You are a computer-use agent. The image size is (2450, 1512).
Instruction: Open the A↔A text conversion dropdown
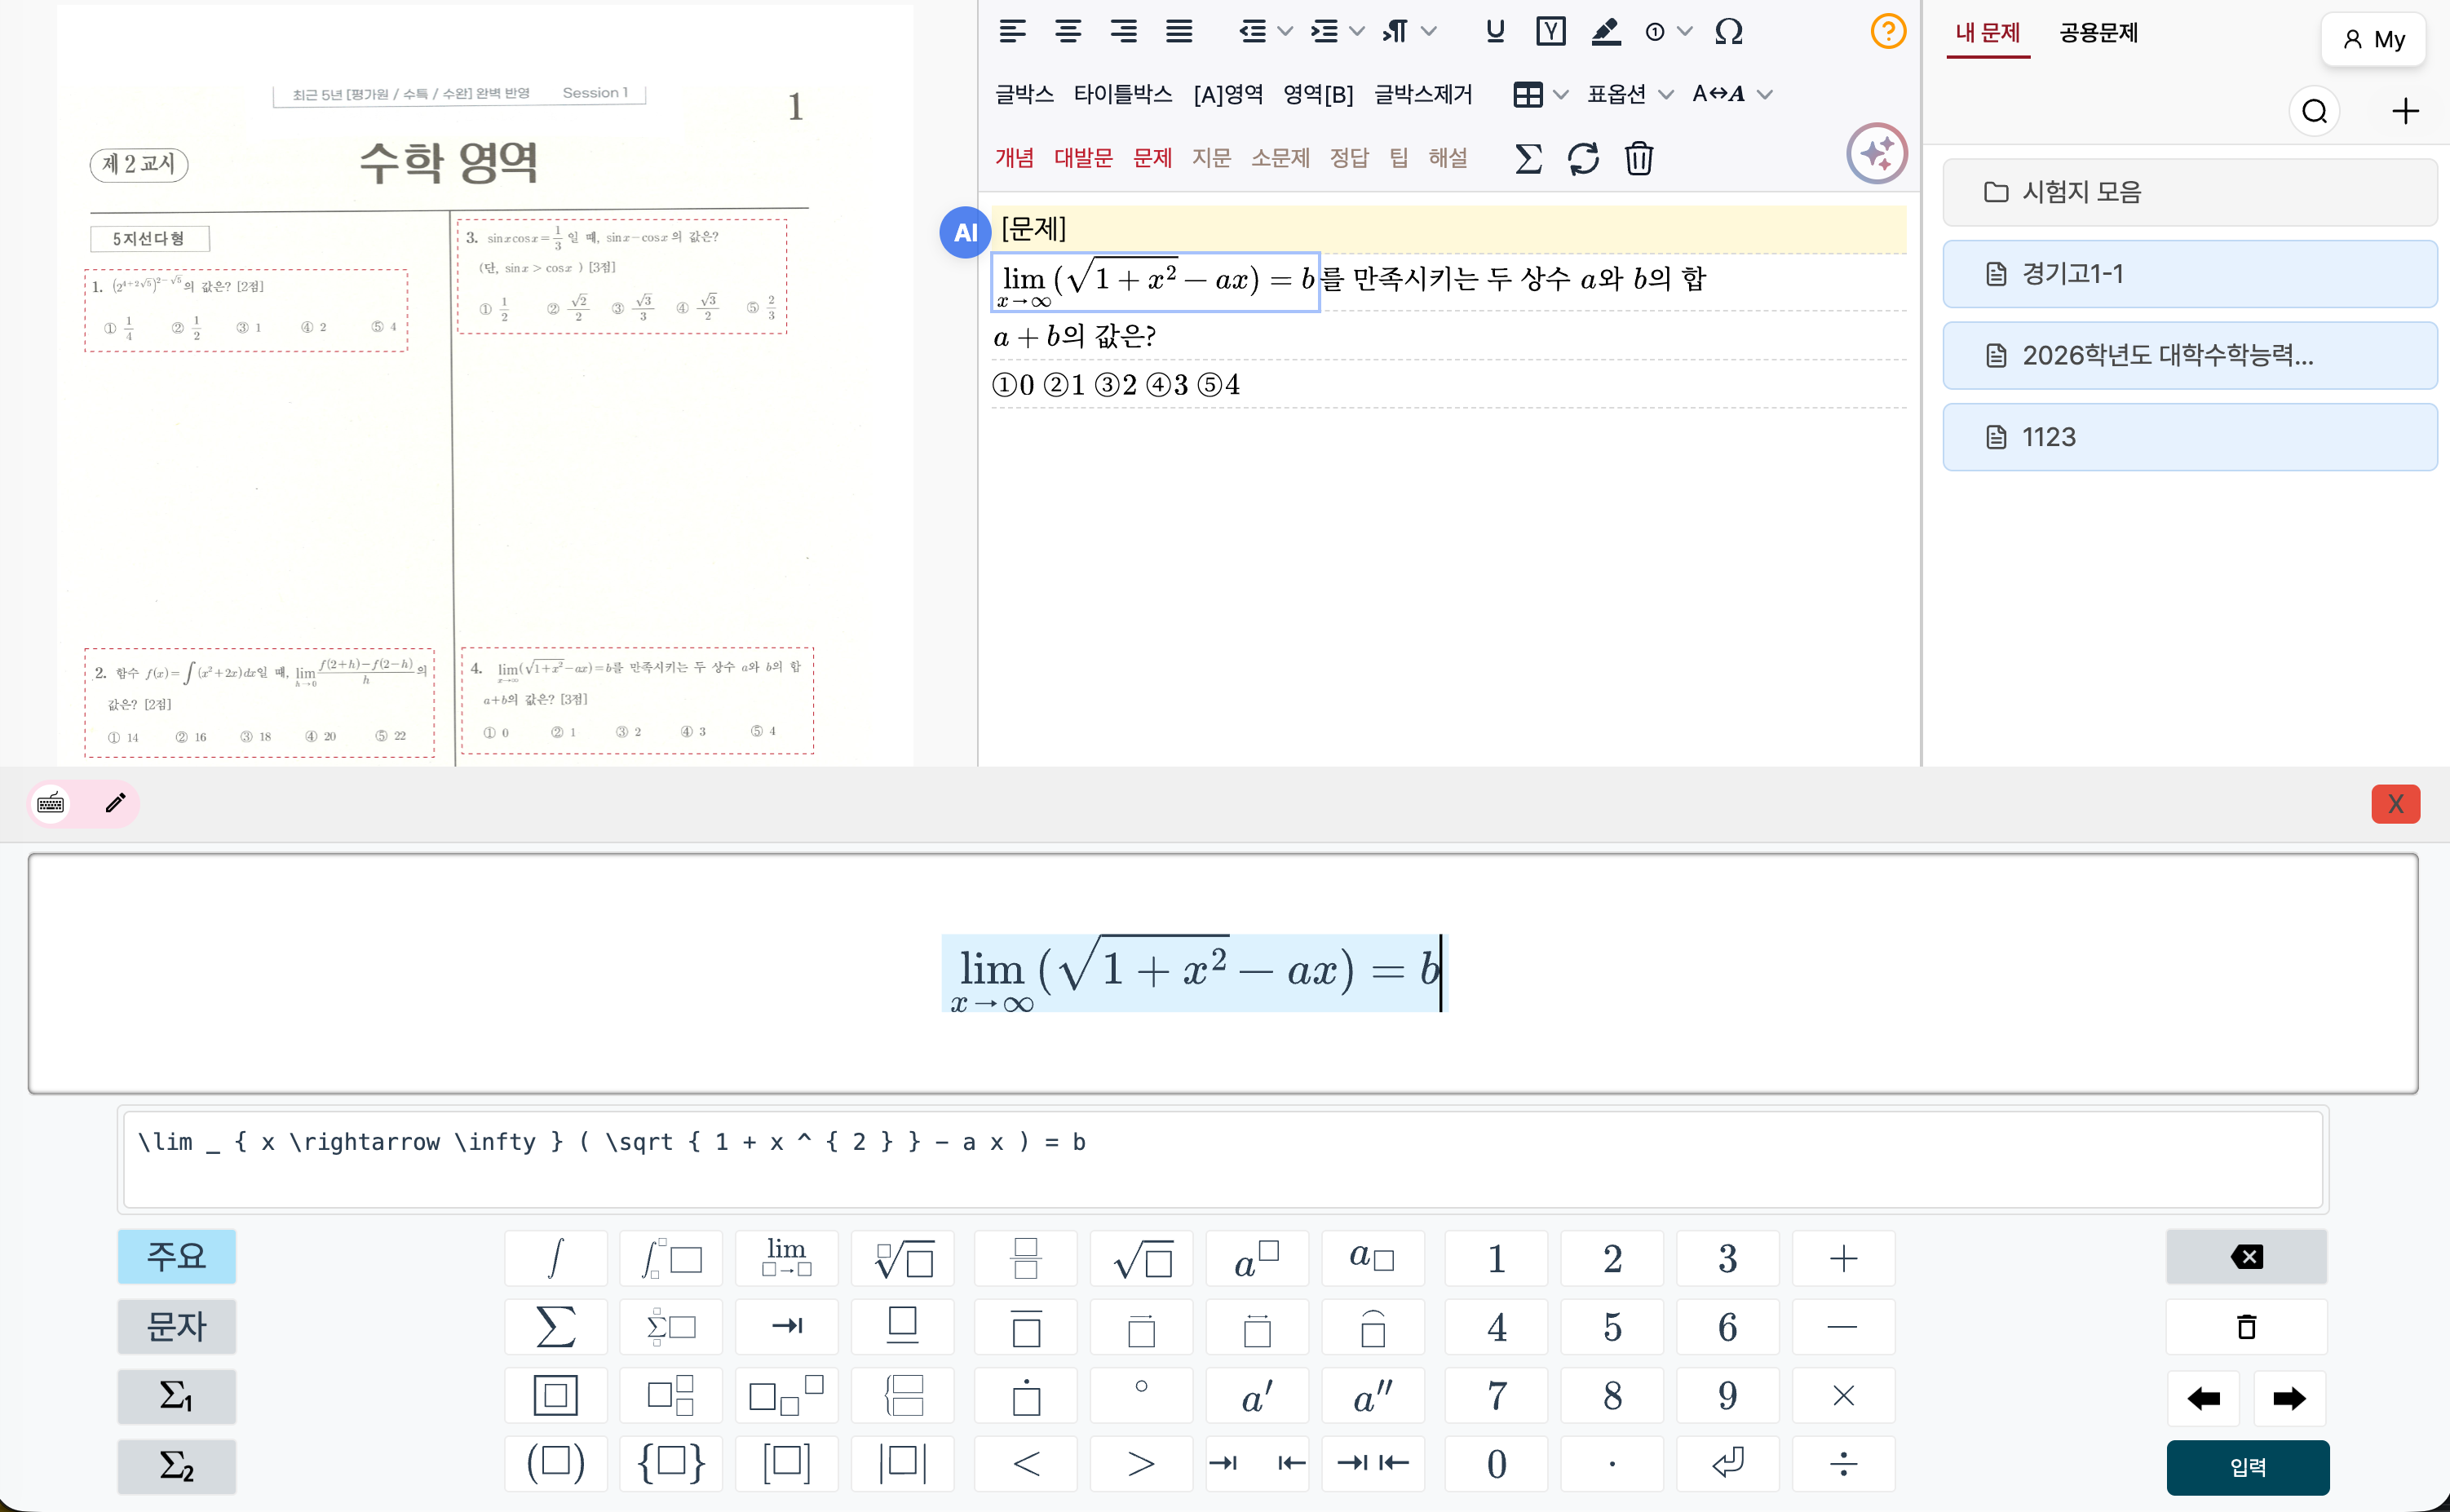click(1732, 94)
